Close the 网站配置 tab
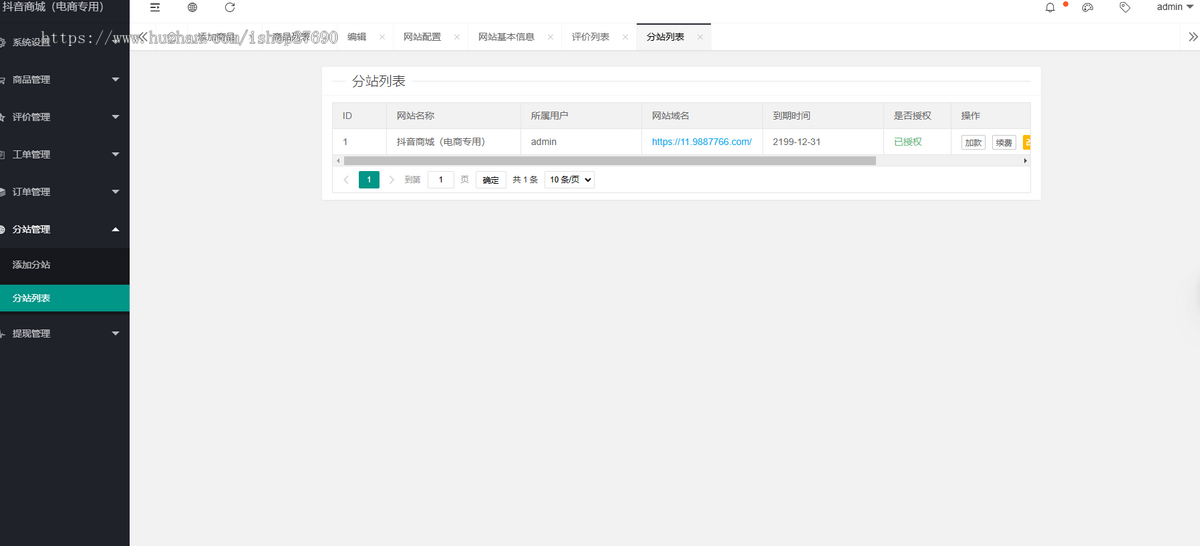 457,37
